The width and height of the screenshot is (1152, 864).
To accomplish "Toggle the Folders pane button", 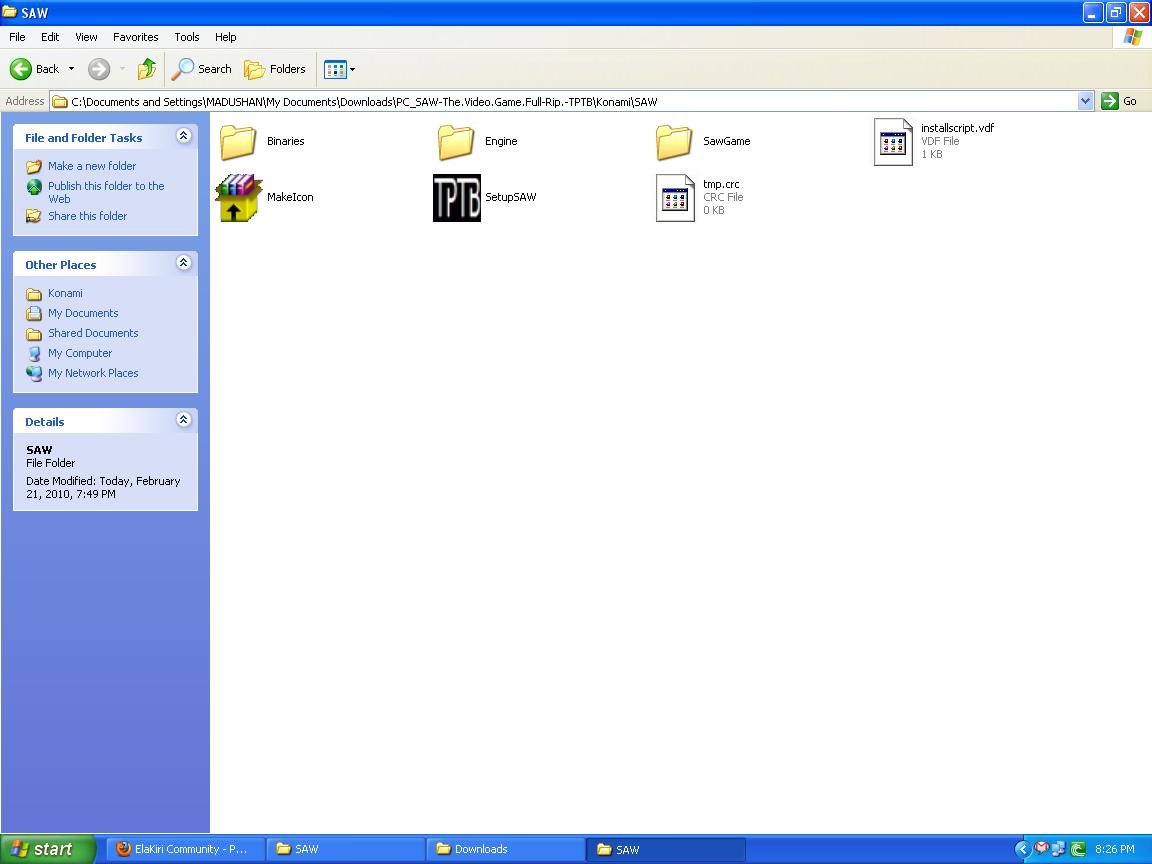I will pyautogui.click(x=275, y=69).
